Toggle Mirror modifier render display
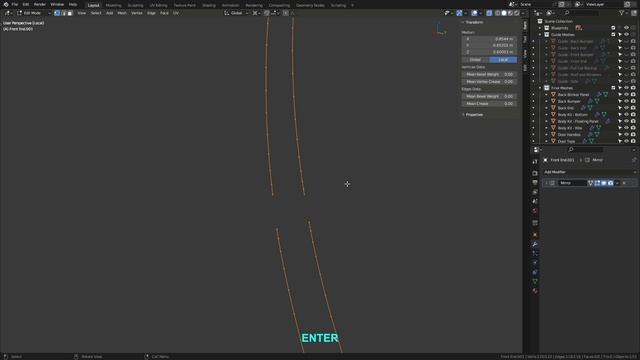The height and width of the screenshot is (360, 640). point(610,183)
